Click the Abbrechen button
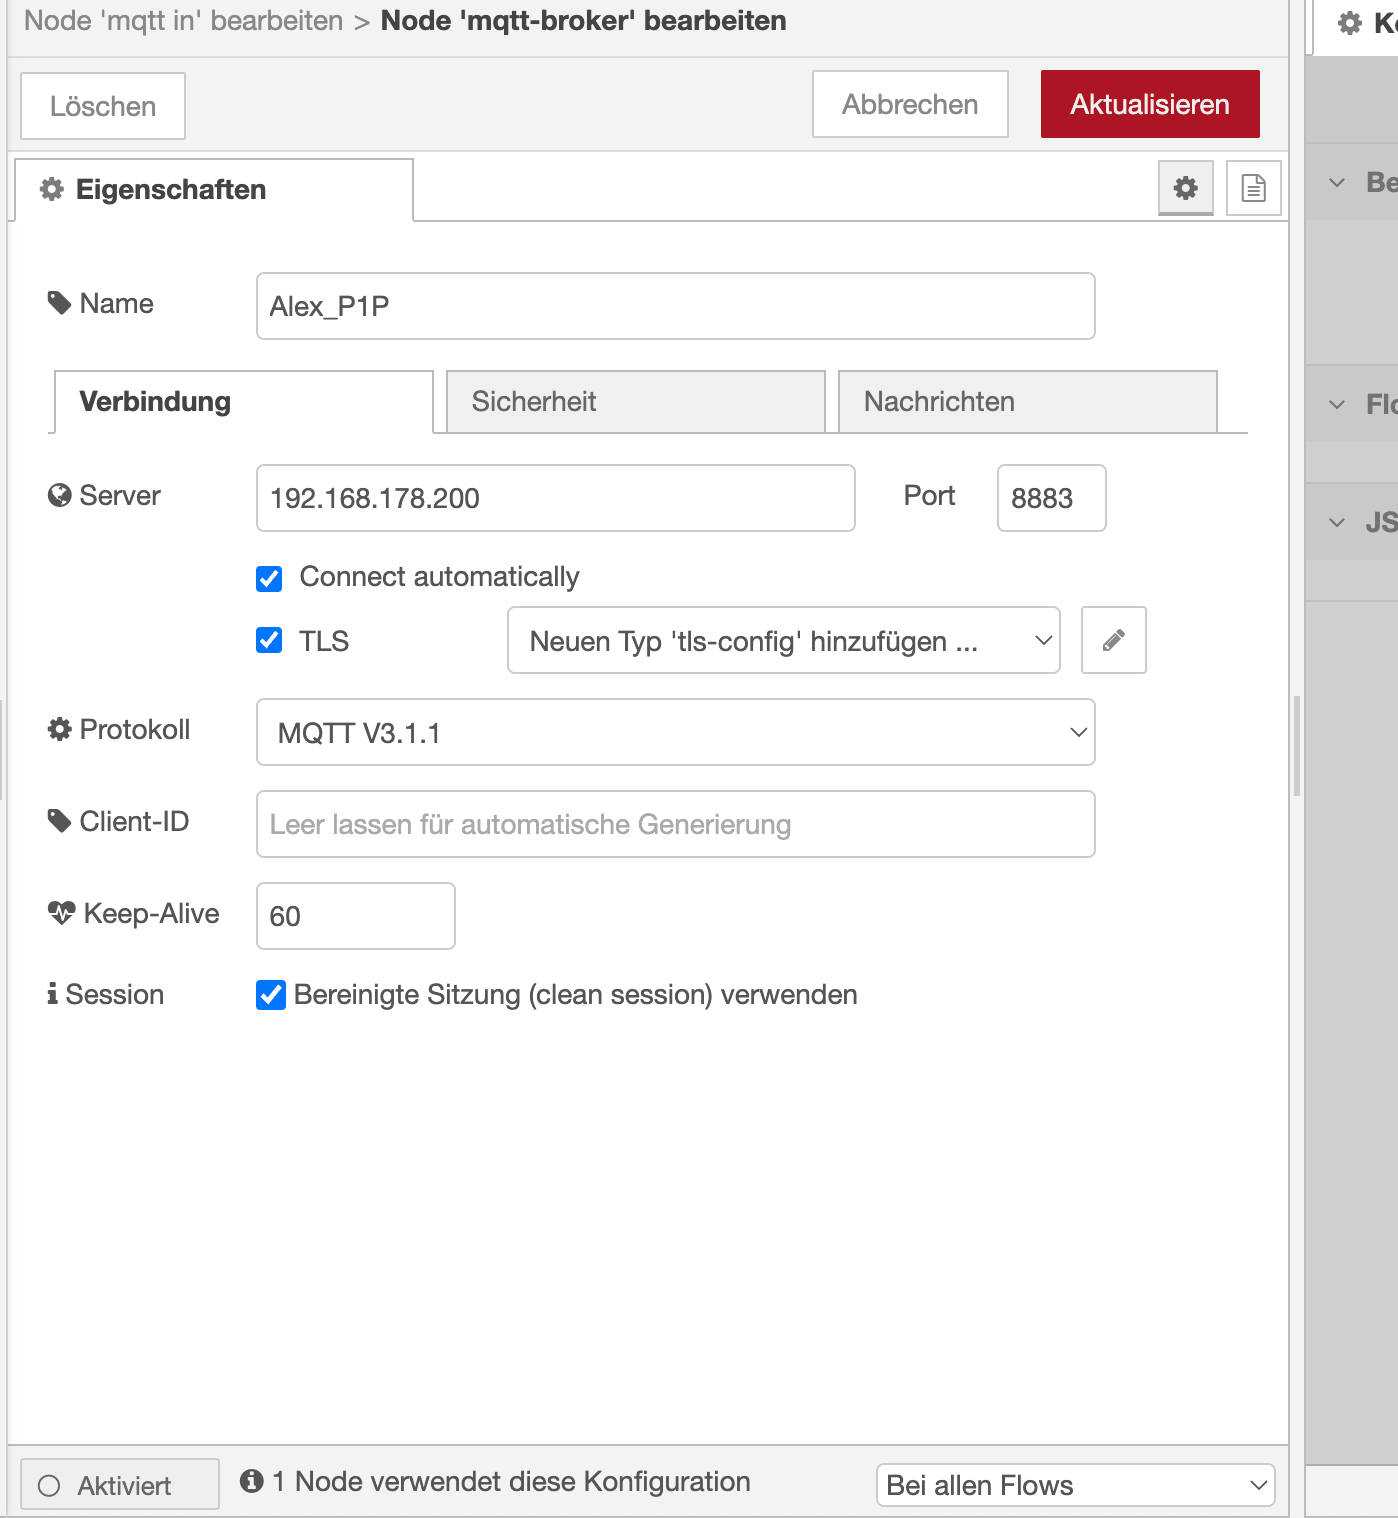The height and width of the screenshot is (1518, 1398). (910, 104)
